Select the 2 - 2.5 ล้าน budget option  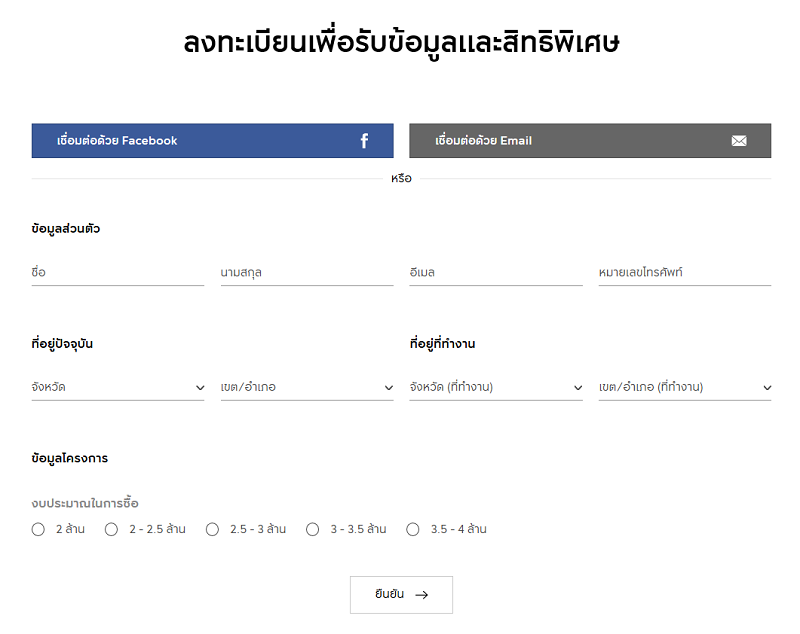point(111,529)
